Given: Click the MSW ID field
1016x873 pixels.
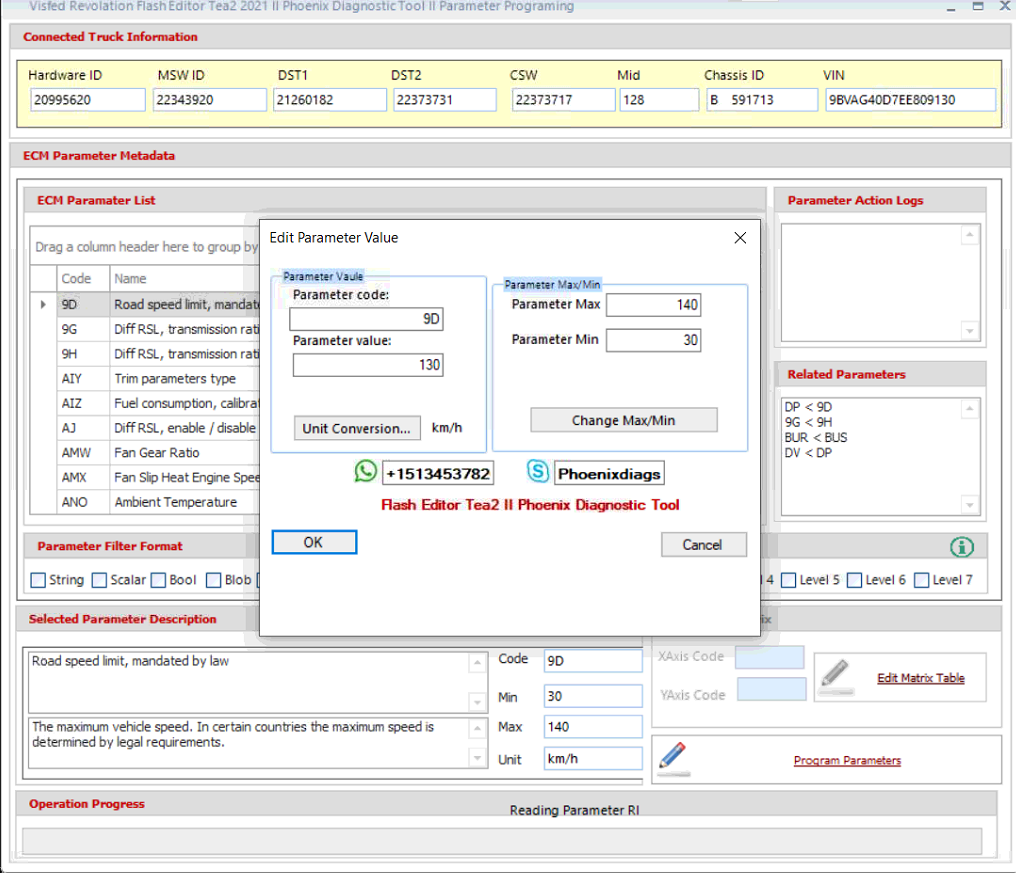Looking at the screenshot, I should click(x=210, y=100).
